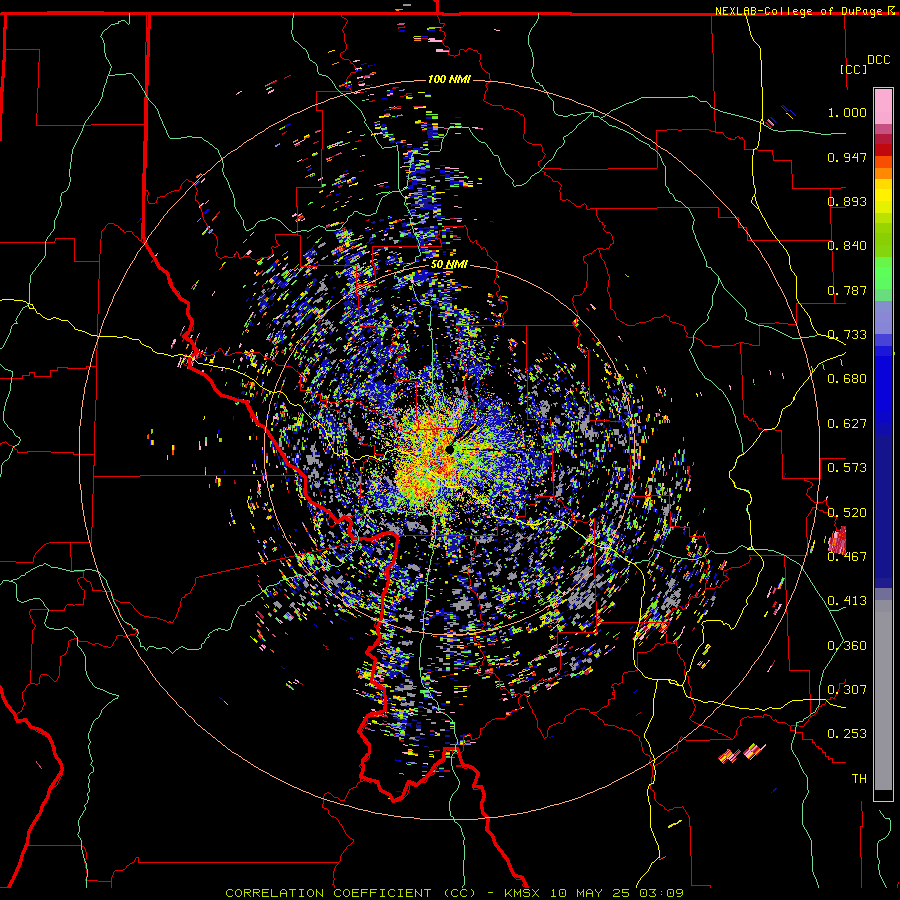Click the 0.733 scale value
The height and width of the screenshot is (900, 900).
847,335
